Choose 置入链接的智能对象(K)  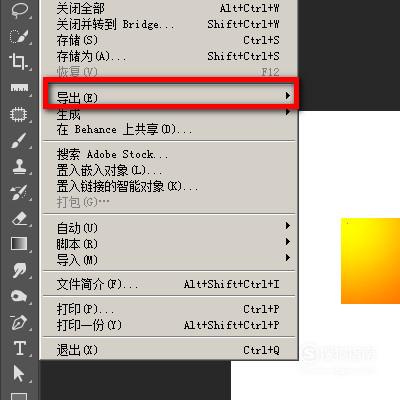coord(169,186)
